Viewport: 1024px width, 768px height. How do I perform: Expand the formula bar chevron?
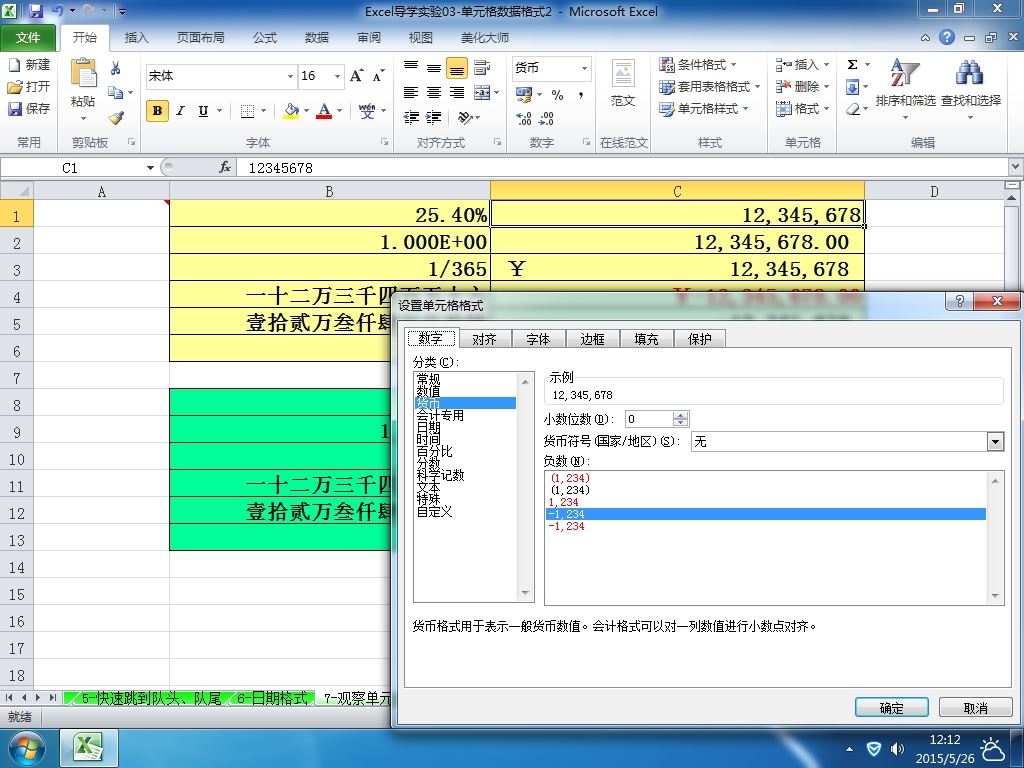(1016, 167)
